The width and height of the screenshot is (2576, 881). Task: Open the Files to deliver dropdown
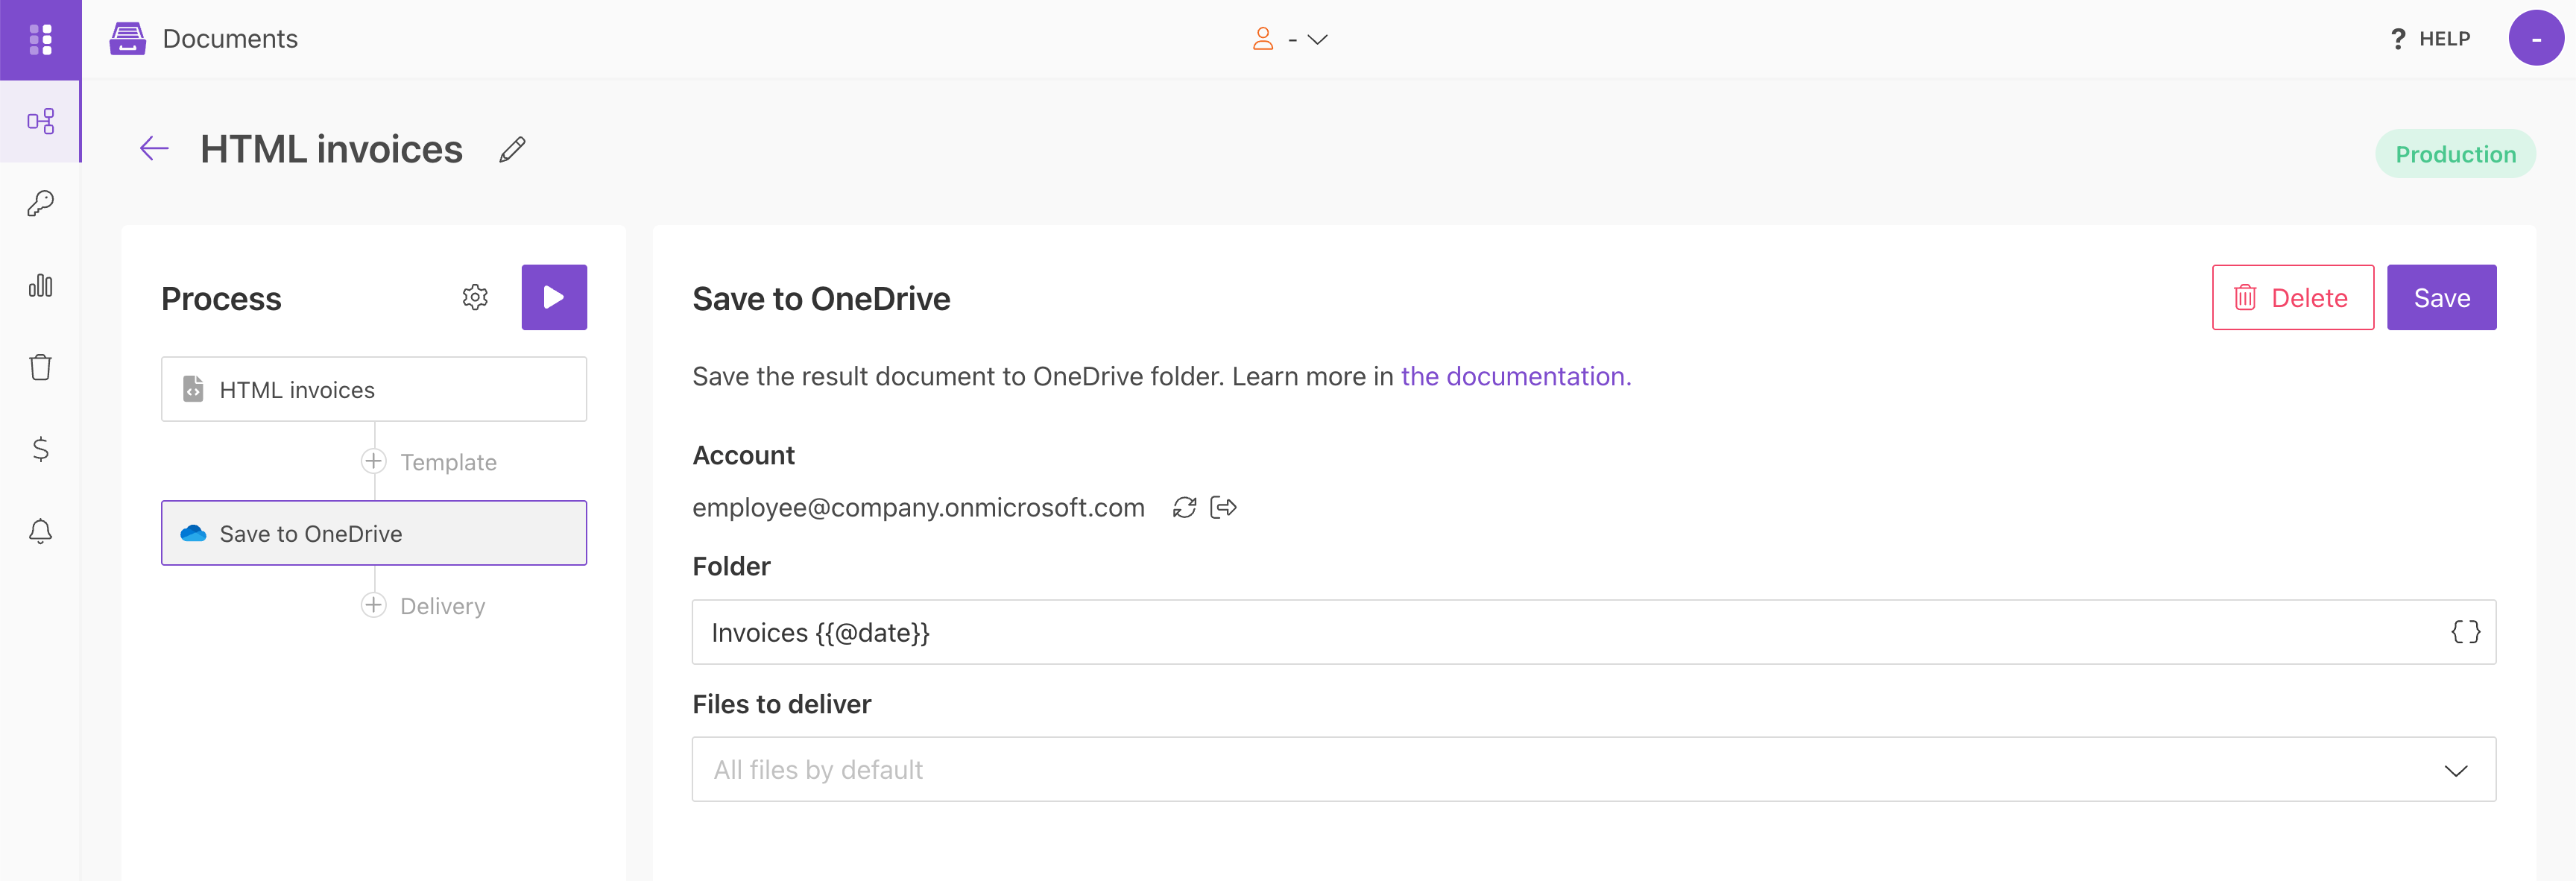[x=1594, y=770]
